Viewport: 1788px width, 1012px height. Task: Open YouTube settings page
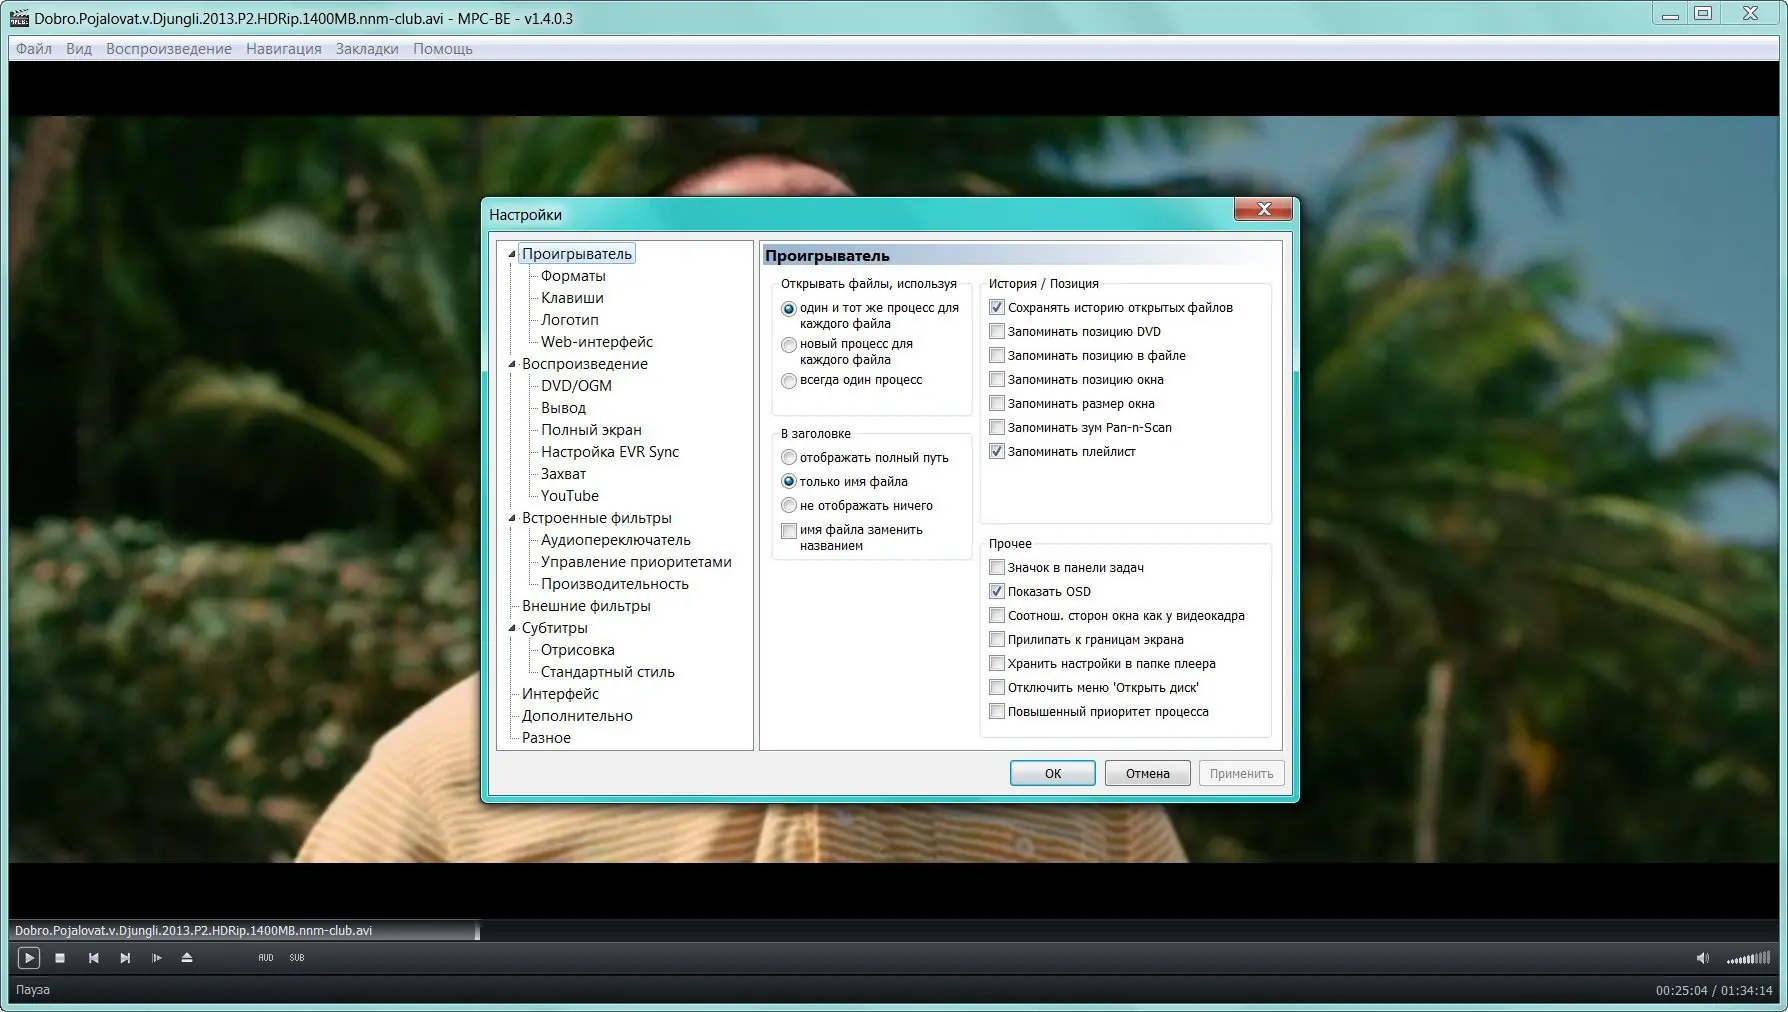click(570, 496)
